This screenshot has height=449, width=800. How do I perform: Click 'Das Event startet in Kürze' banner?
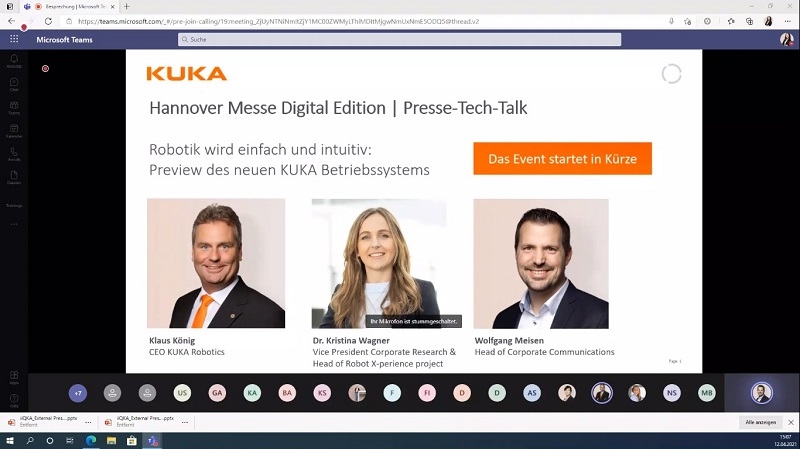[x=562, y=159]
